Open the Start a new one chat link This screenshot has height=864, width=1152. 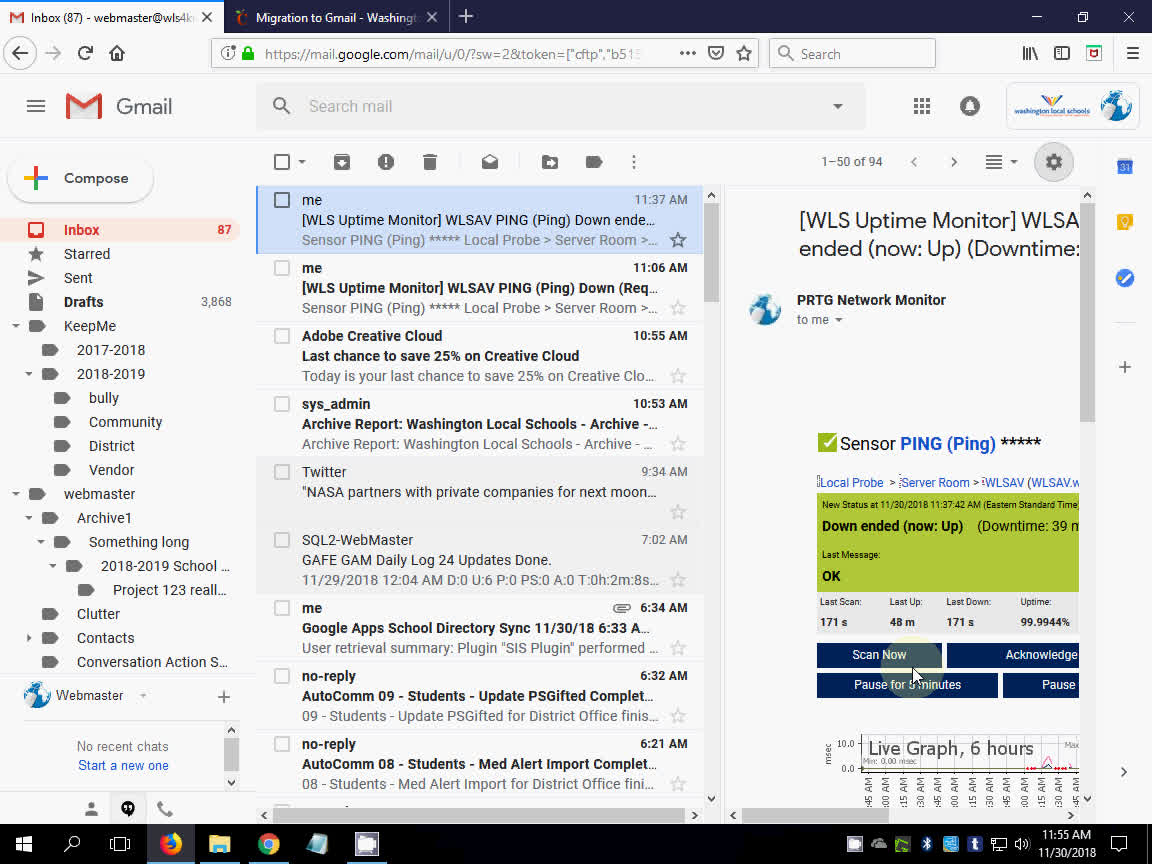(x=122, y=765)
